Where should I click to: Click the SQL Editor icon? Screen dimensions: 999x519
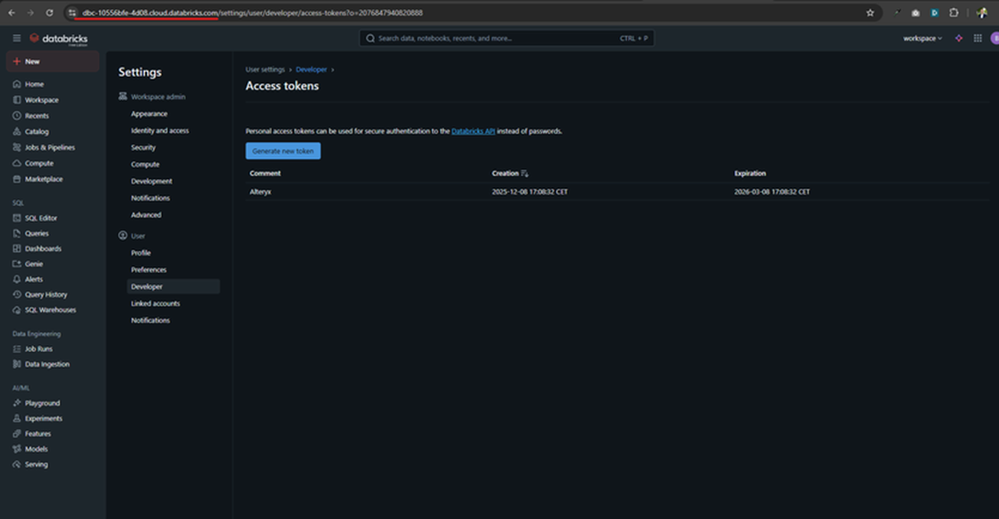[x=17, y=218]
